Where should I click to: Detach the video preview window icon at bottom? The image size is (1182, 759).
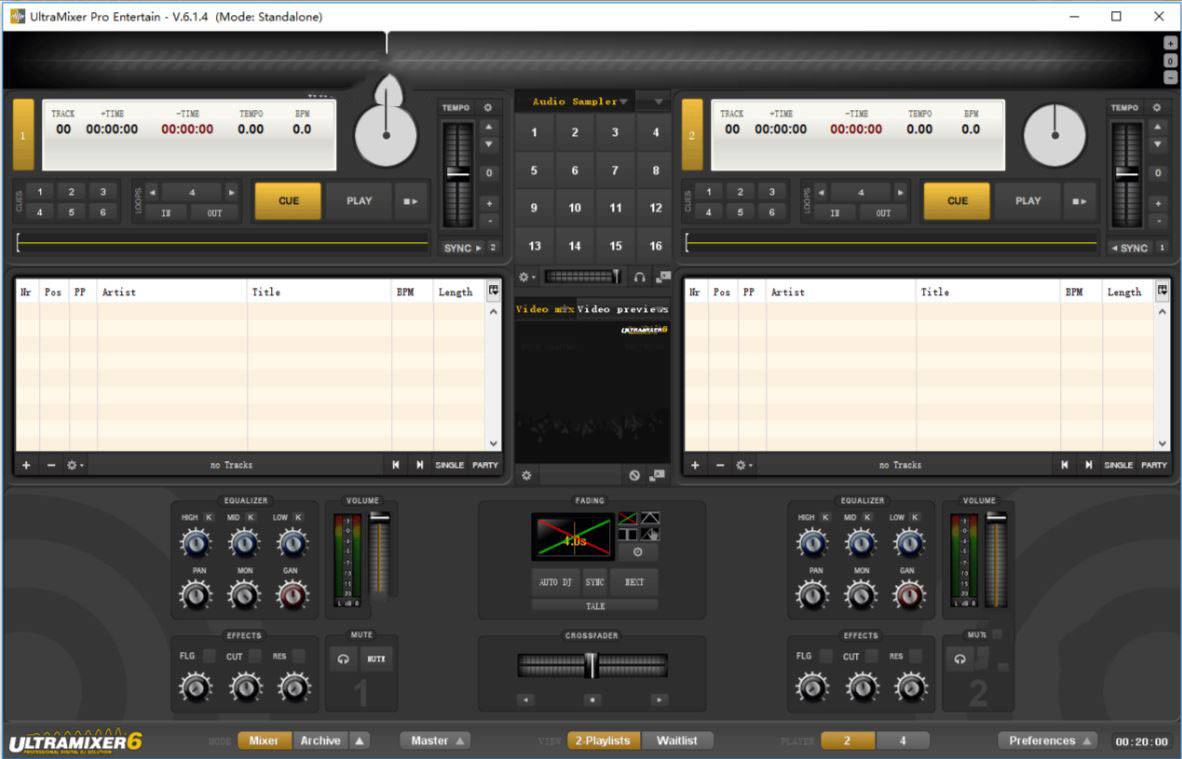(x=657, y=476)
